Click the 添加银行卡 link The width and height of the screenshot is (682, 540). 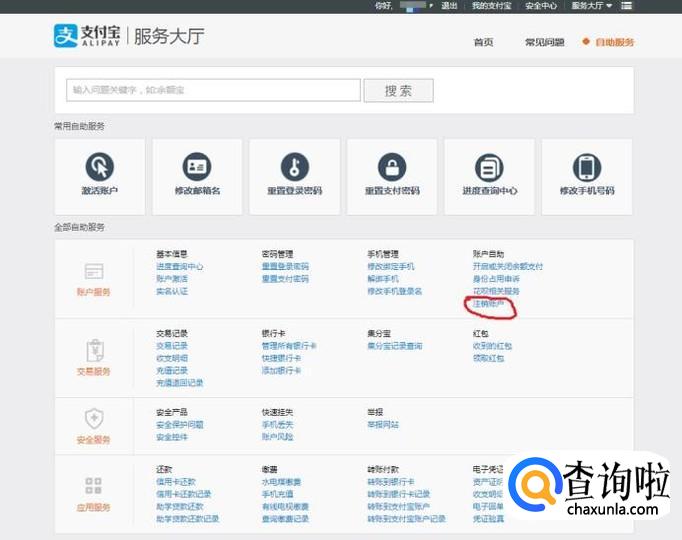pos(281,370)
